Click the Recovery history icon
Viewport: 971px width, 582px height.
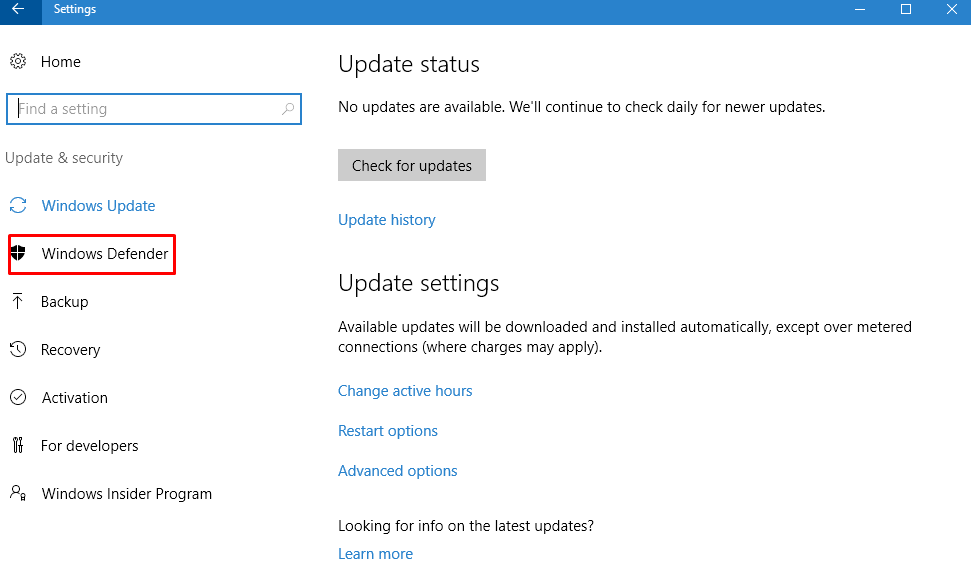18,350
